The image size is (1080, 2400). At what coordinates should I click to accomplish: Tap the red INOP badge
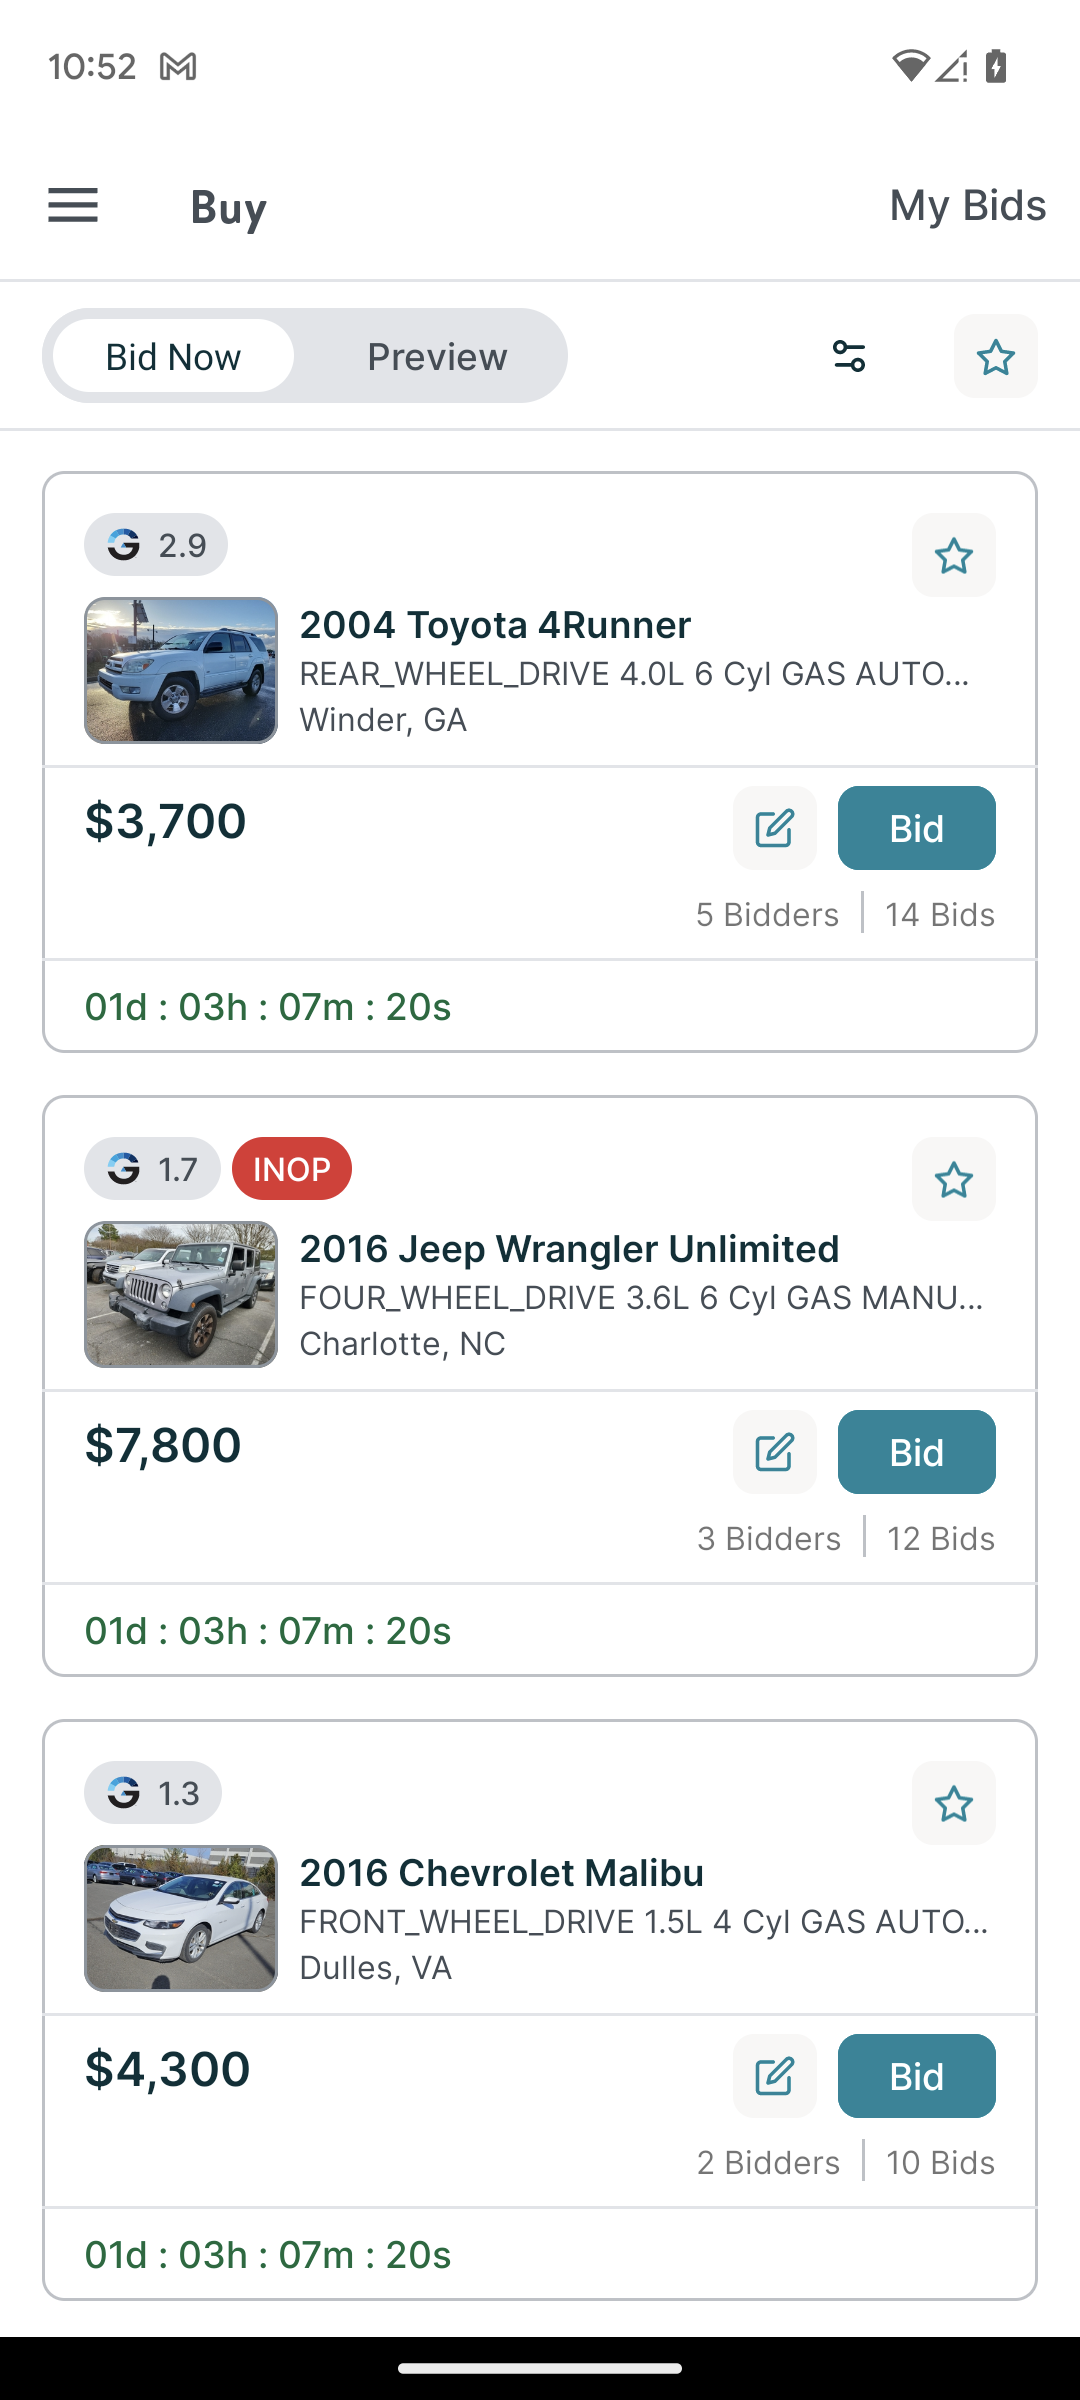(x=292, y=1169)
